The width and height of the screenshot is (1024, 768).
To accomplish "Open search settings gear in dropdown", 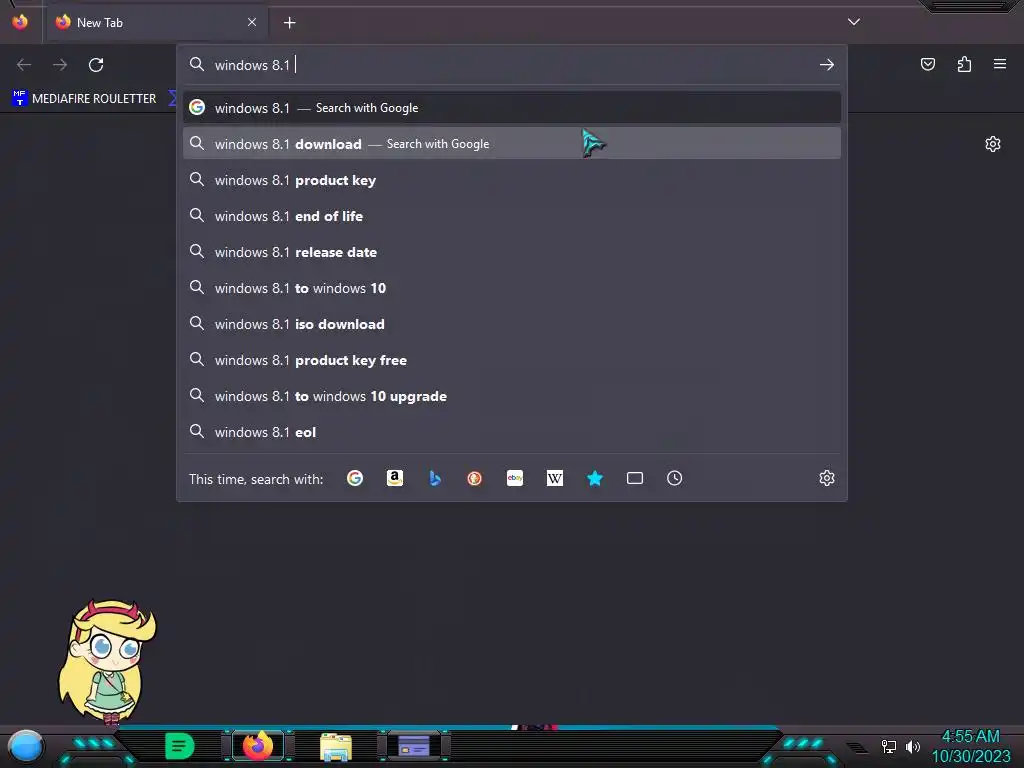I will 827,478.
